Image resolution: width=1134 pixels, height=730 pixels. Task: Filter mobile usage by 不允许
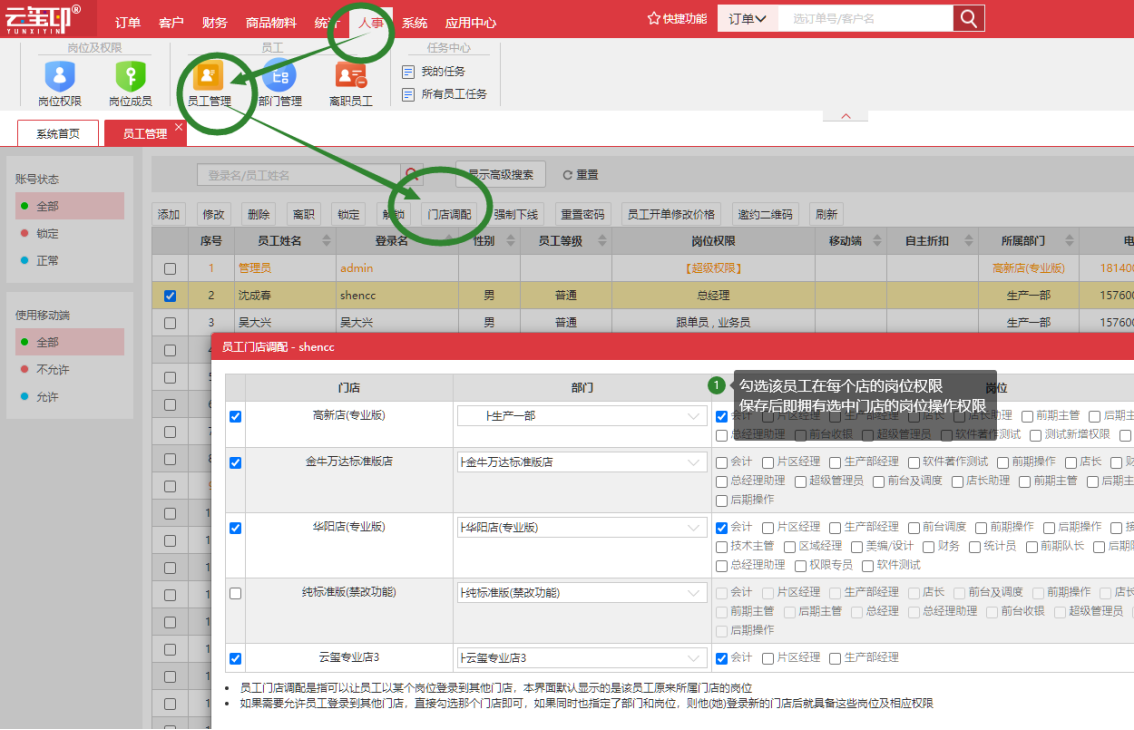69,370
